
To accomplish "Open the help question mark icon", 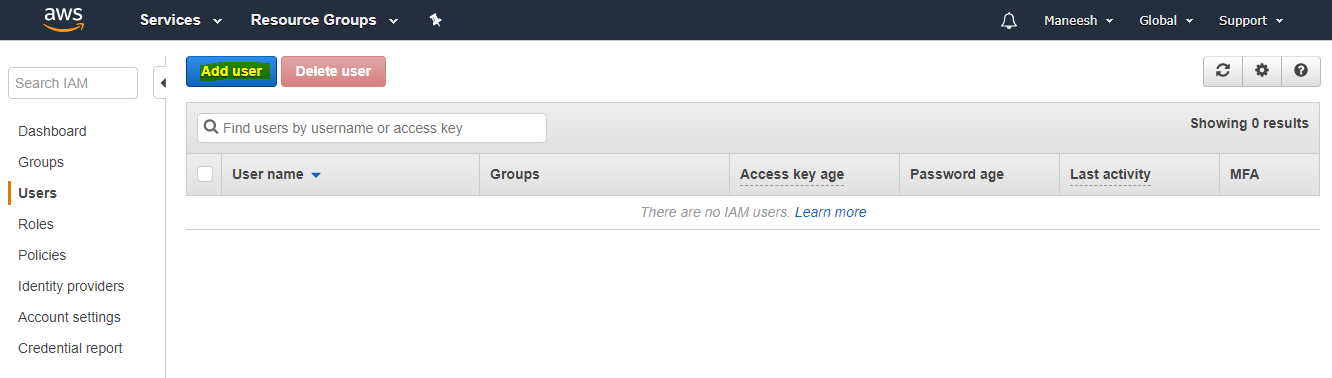I will 1301,71.
